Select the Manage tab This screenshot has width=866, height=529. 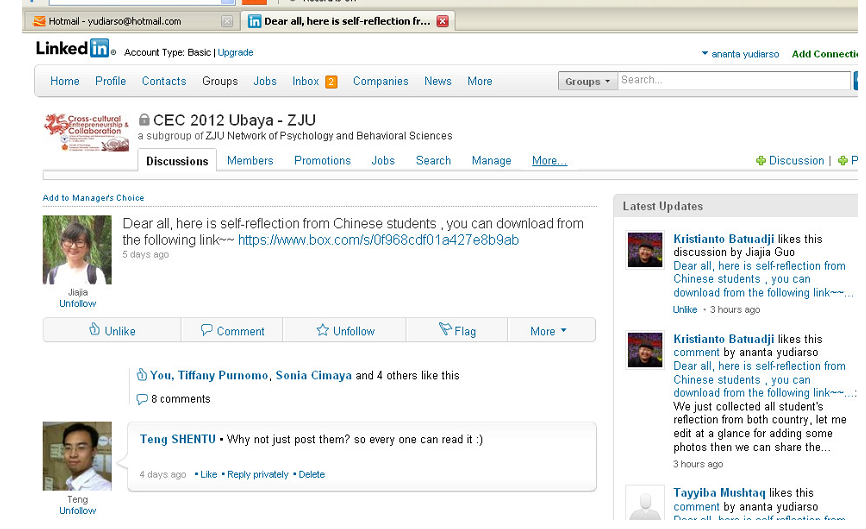(492, 161)
